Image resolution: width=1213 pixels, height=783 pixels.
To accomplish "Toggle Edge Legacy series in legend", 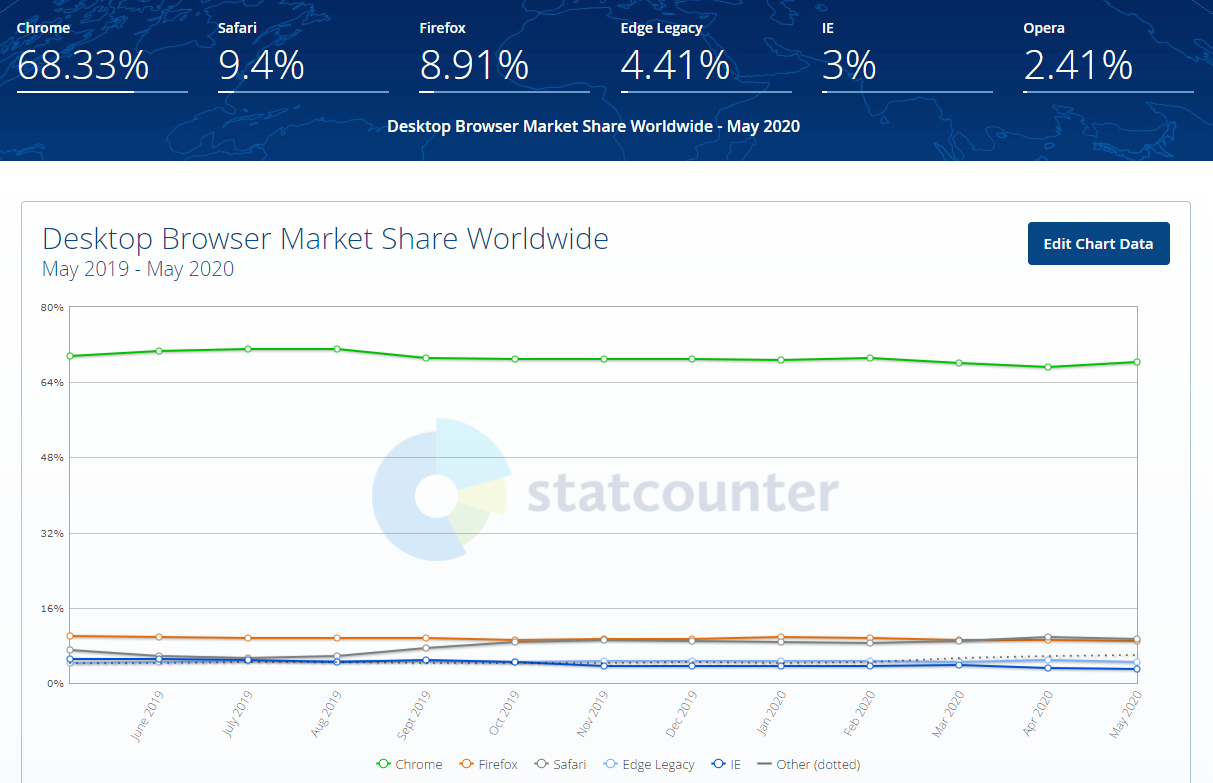I will [x=648, y=764].
